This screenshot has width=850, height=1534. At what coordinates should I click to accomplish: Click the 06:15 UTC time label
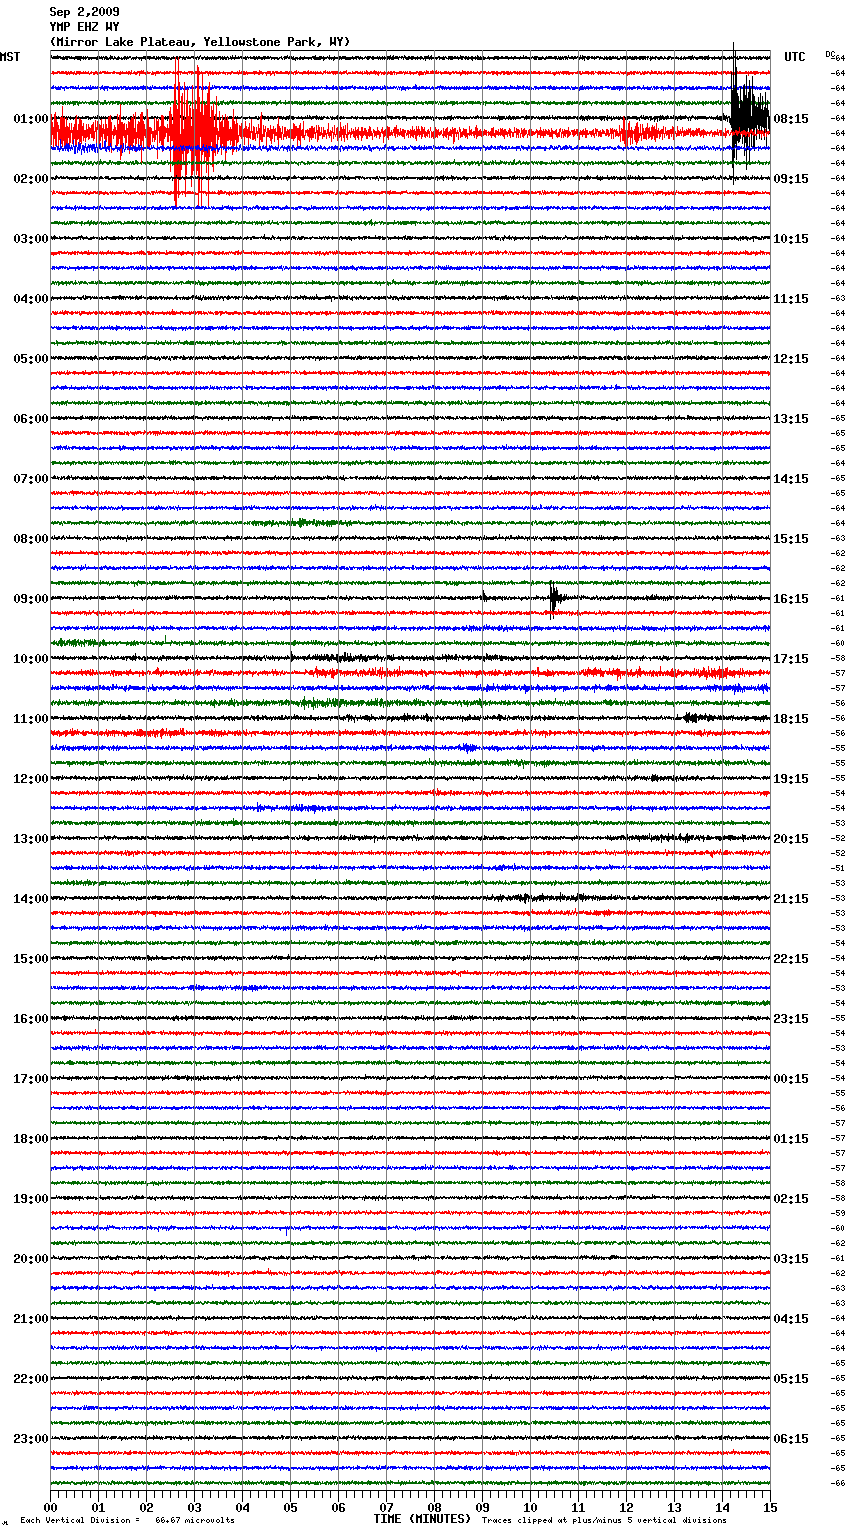[x=791, y=1439]
